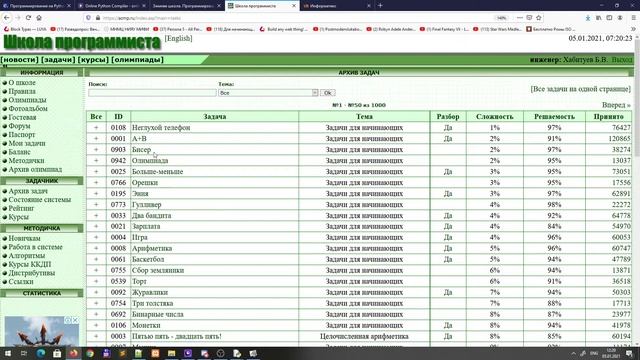Switch to the Информатикс tab
The height and width of the screenshot is (360, 640).
pos(336,6)
